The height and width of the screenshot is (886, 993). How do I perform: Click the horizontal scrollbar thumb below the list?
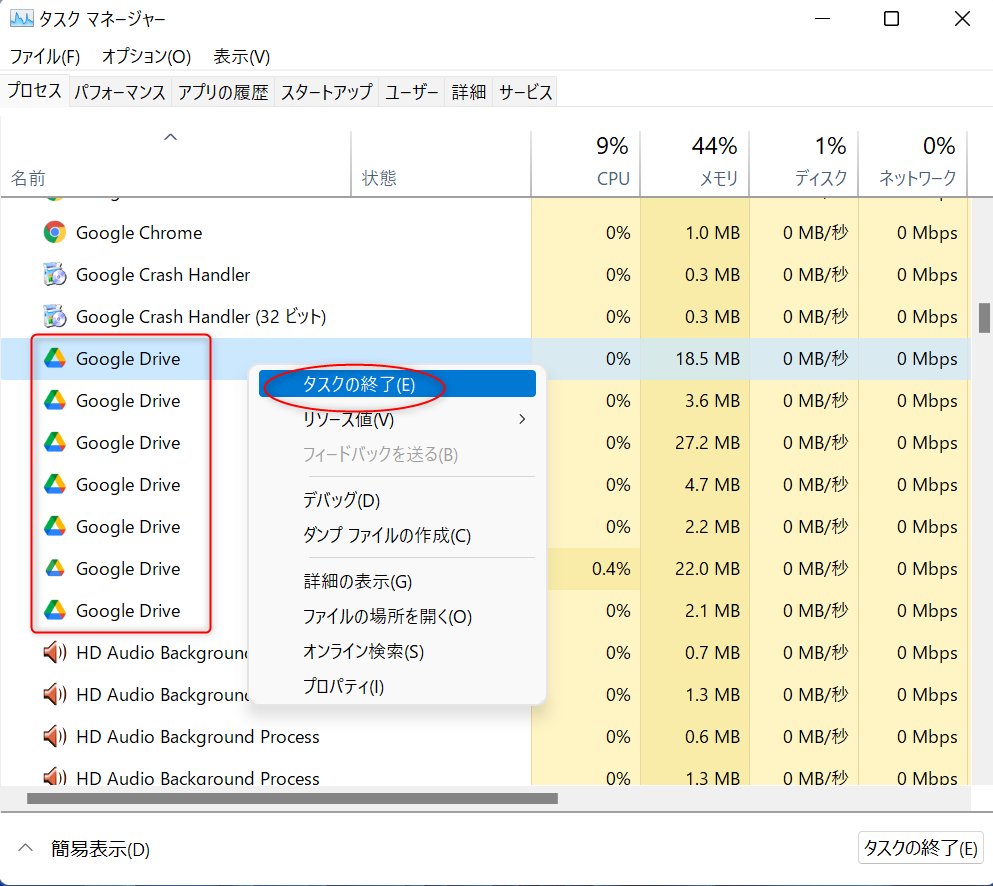tap(293, 799)
